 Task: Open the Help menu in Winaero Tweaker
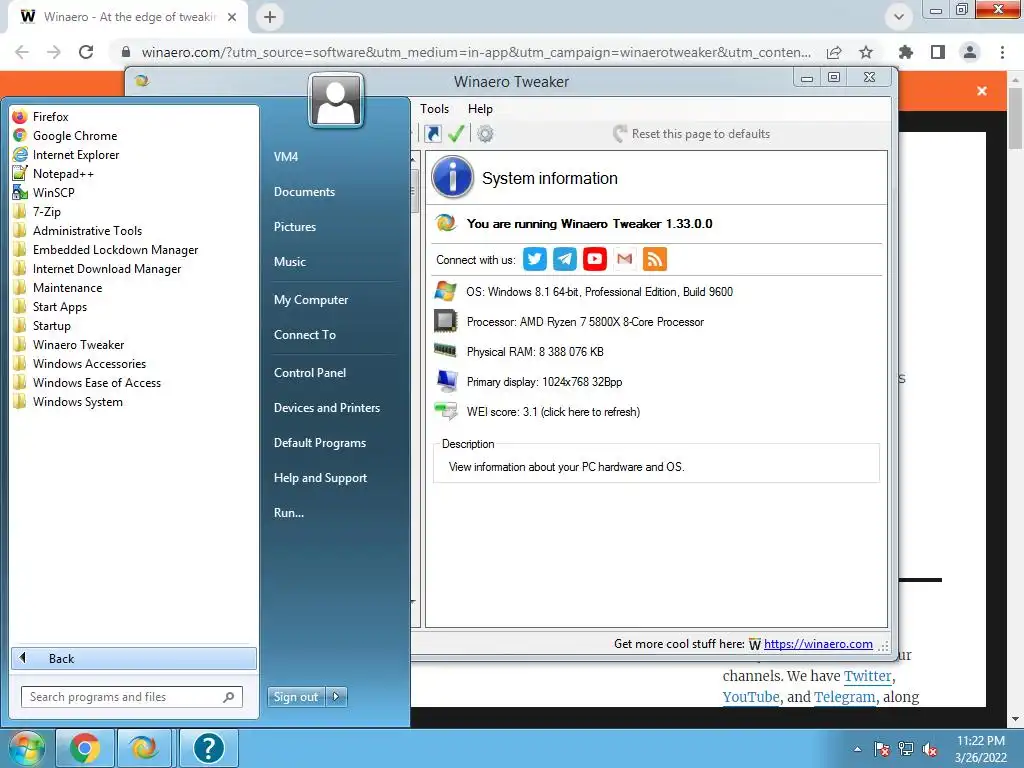tap(480, 109)
